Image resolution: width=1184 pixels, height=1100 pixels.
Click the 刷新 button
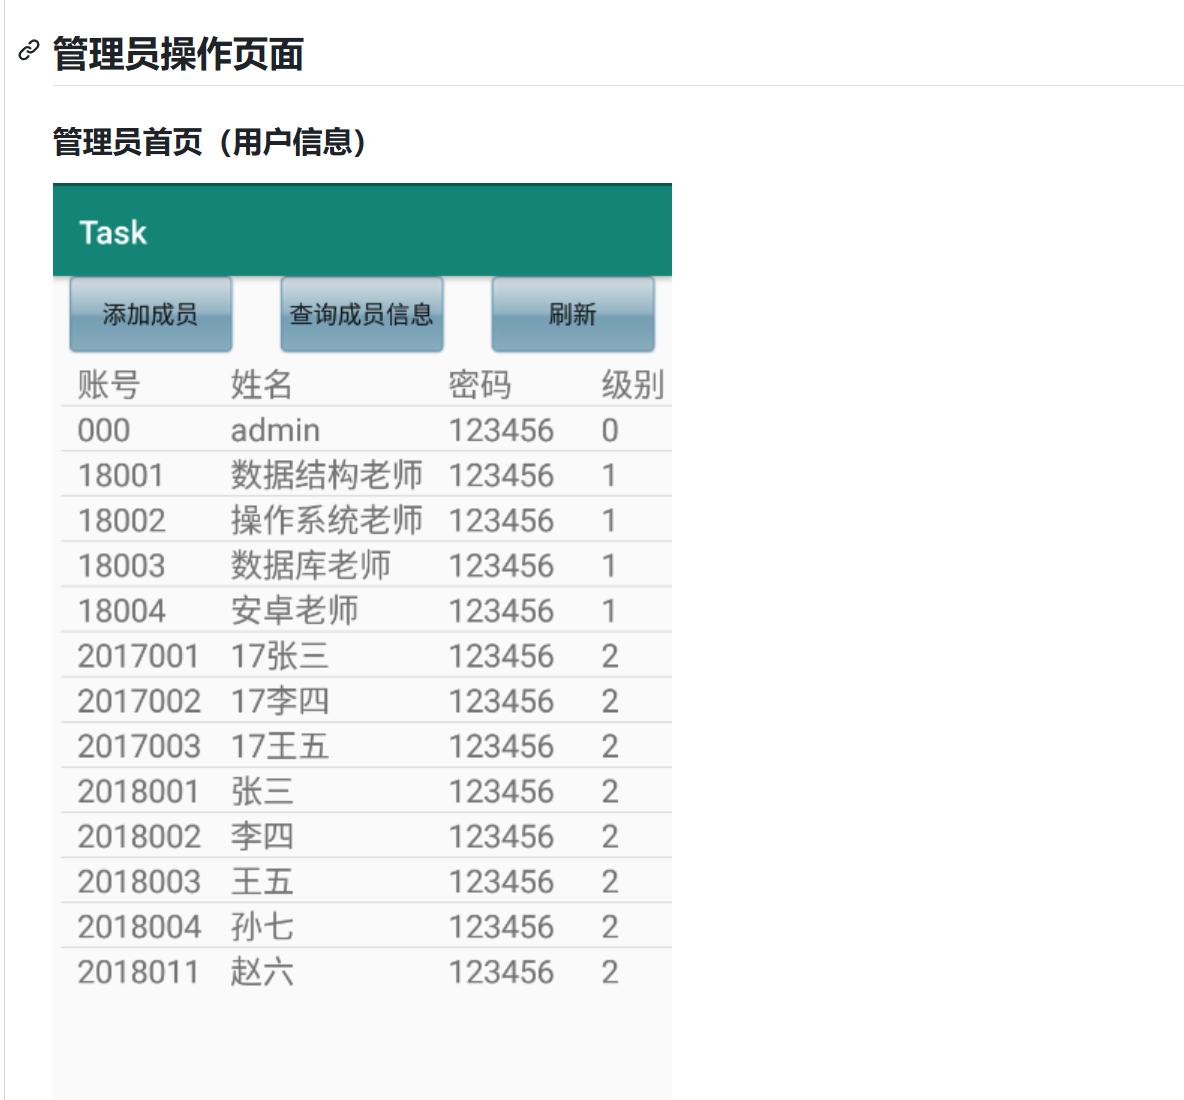(x=572, y=313)
